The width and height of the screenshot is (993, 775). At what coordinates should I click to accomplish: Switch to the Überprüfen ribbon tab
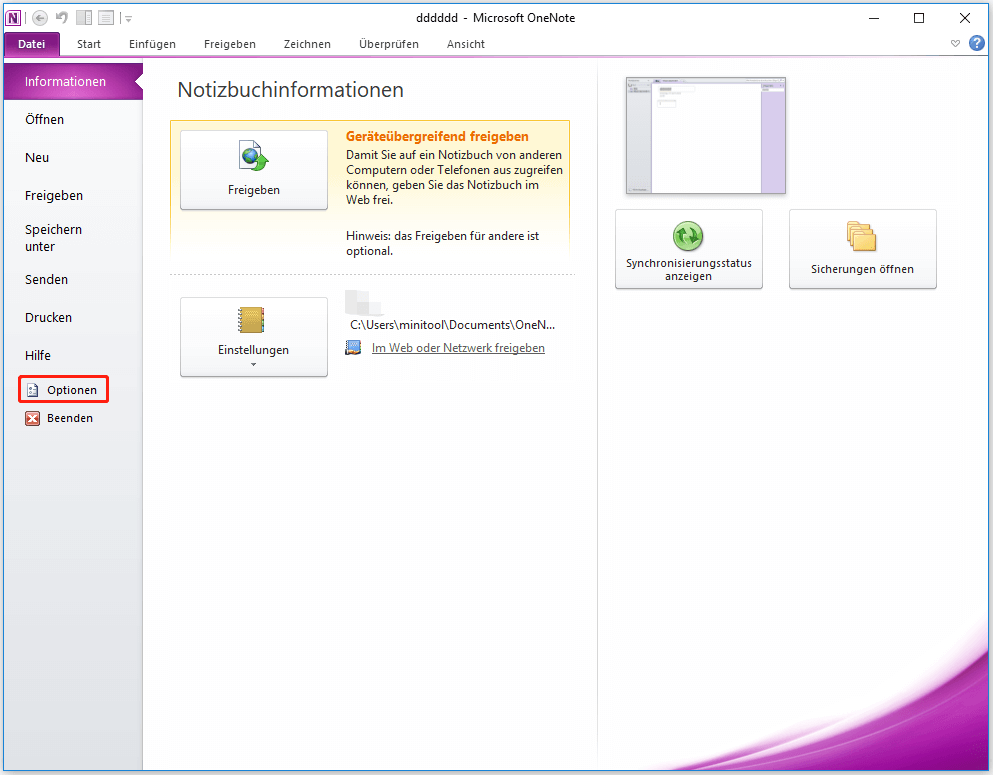pos(389,44)
